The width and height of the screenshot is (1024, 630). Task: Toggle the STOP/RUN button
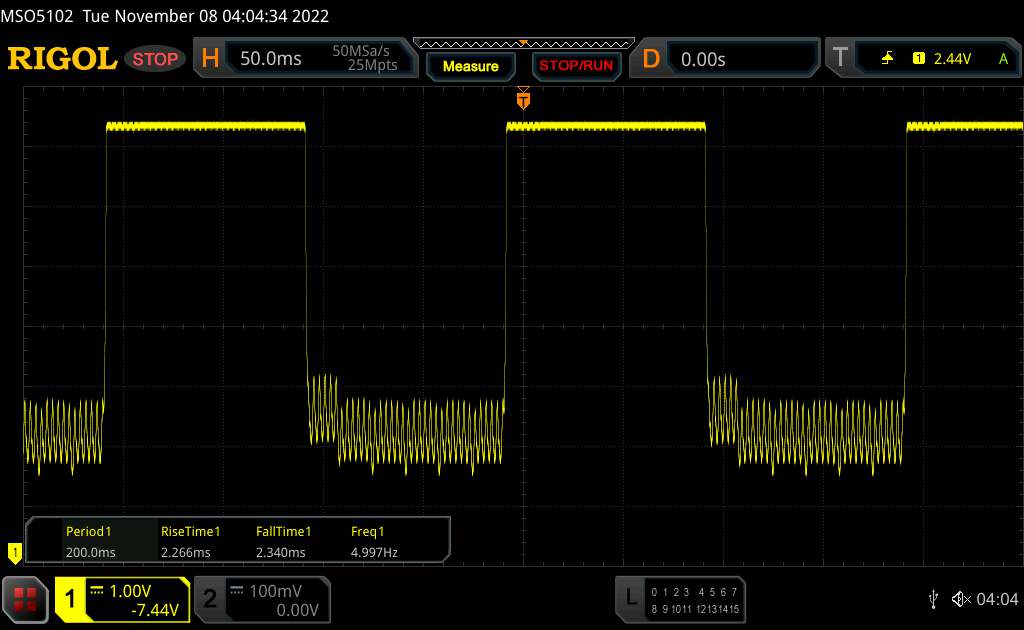pyautogui.click(x=576, y=66)
